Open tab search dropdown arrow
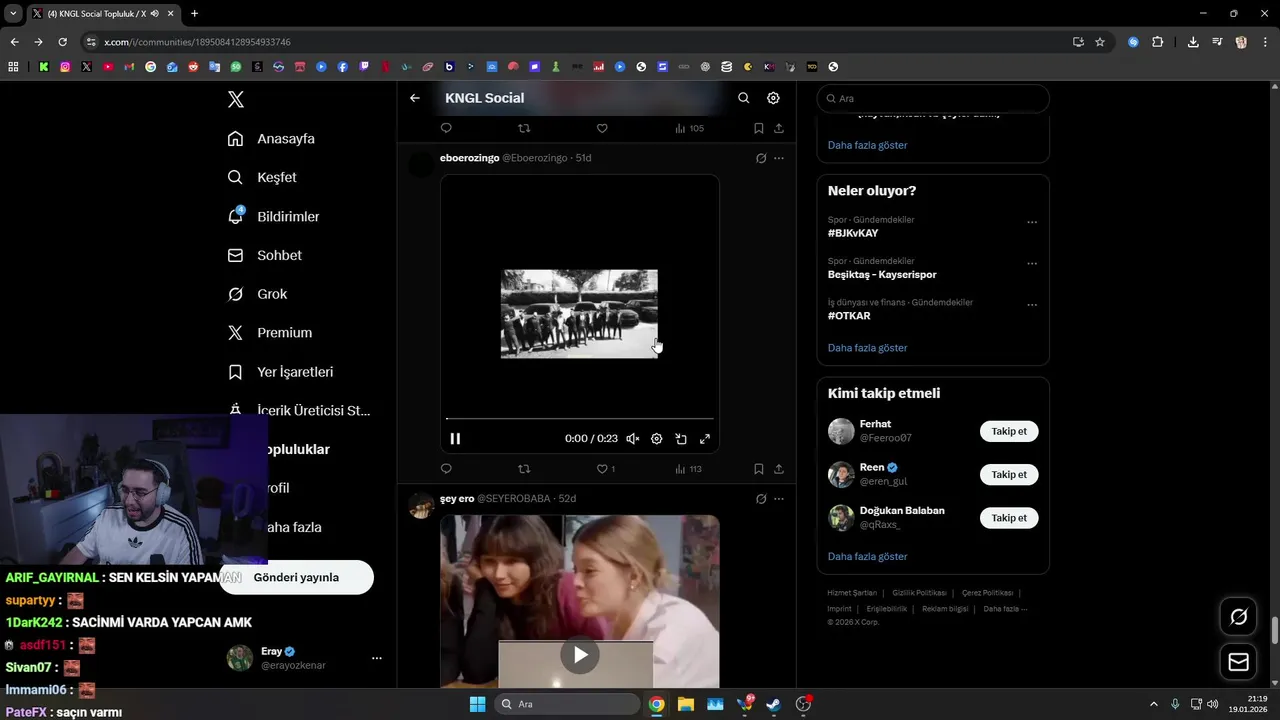The width and height of the screenshot is (1280, 720). 13,13
